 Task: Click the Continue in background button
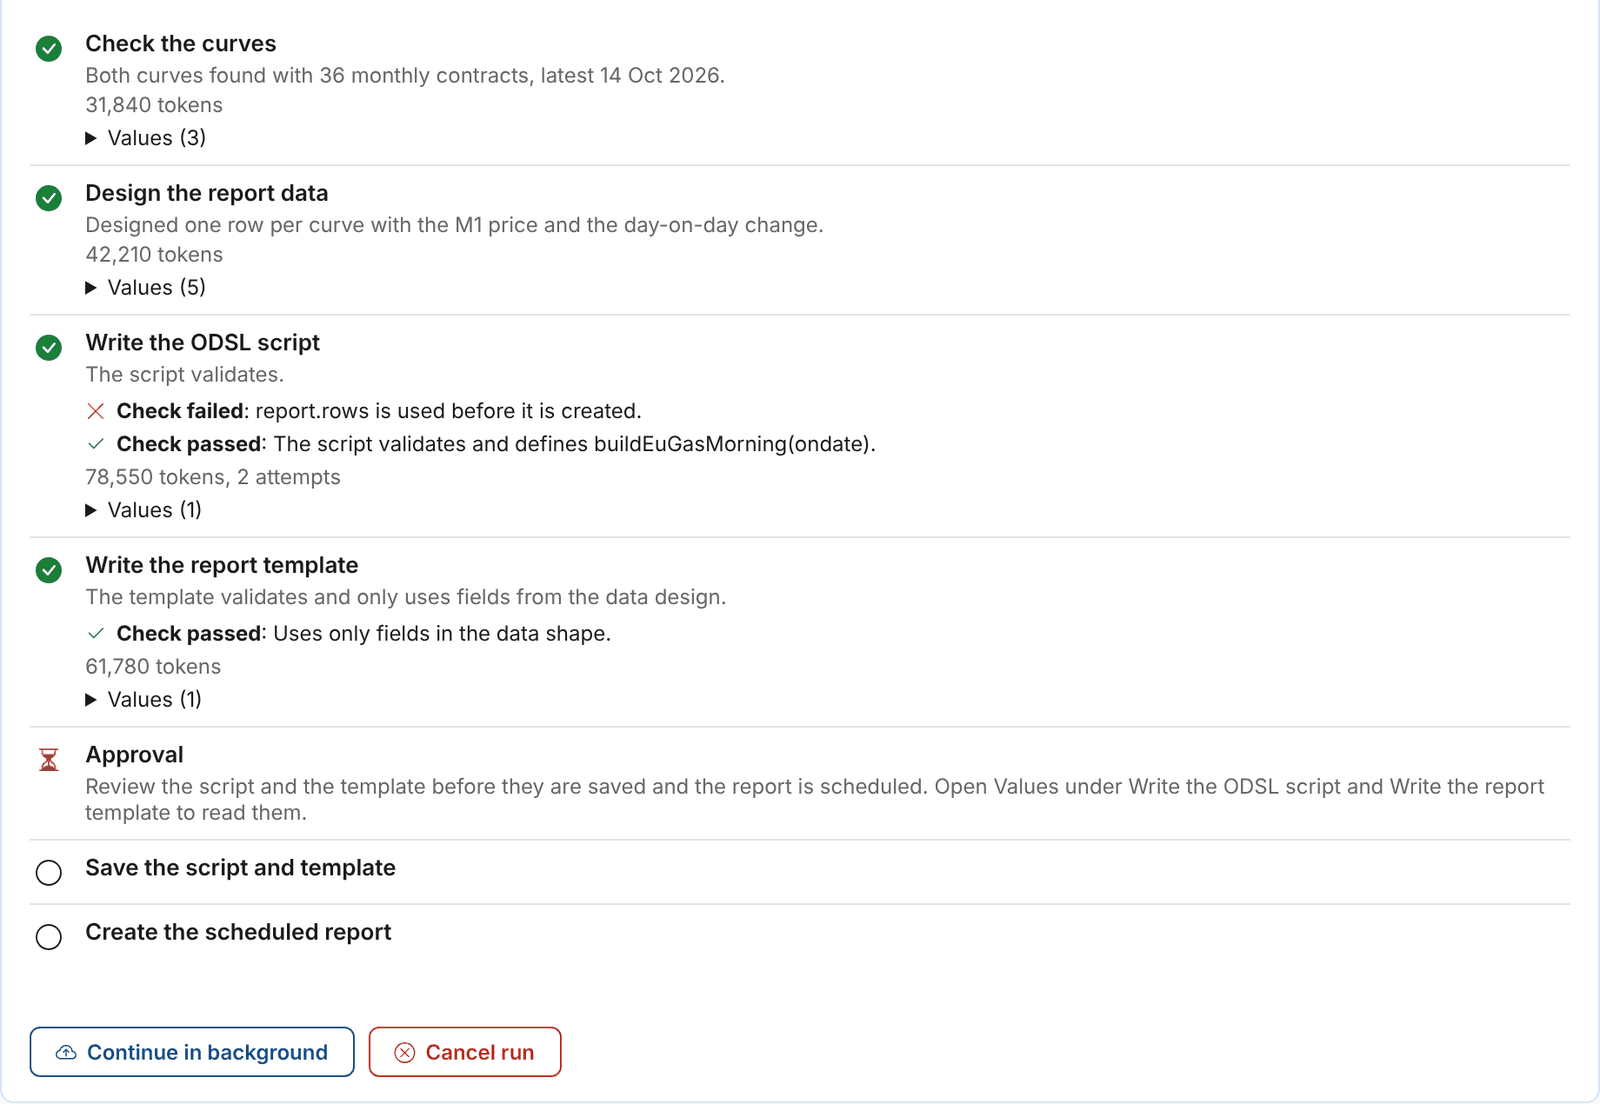(192, 1052)
